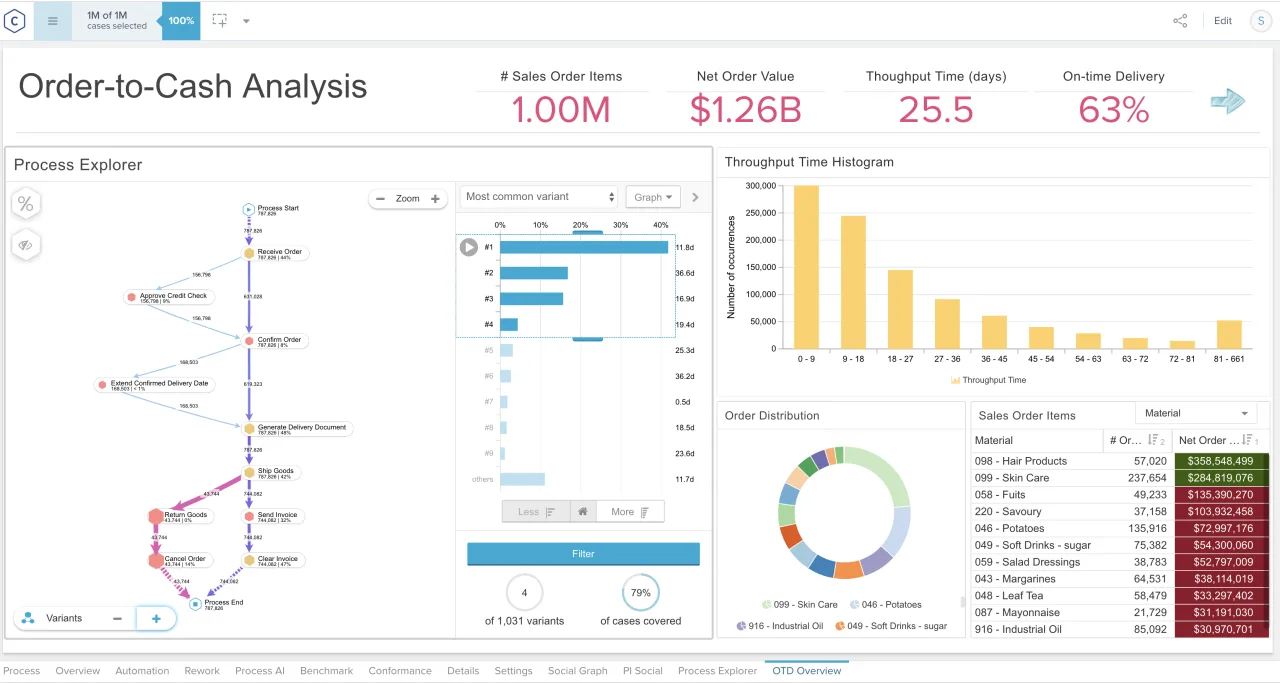
Task: Click the Celonis logo icon
Action: click(14, 20)
